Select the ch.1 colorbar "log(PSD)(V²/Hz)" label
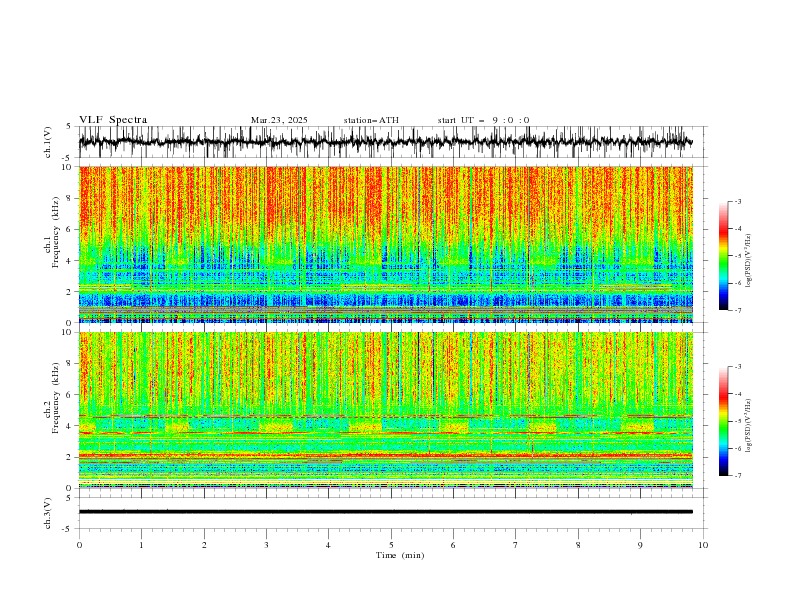The height and width of the screenshot is (612, 792). [x=749, y=261]
